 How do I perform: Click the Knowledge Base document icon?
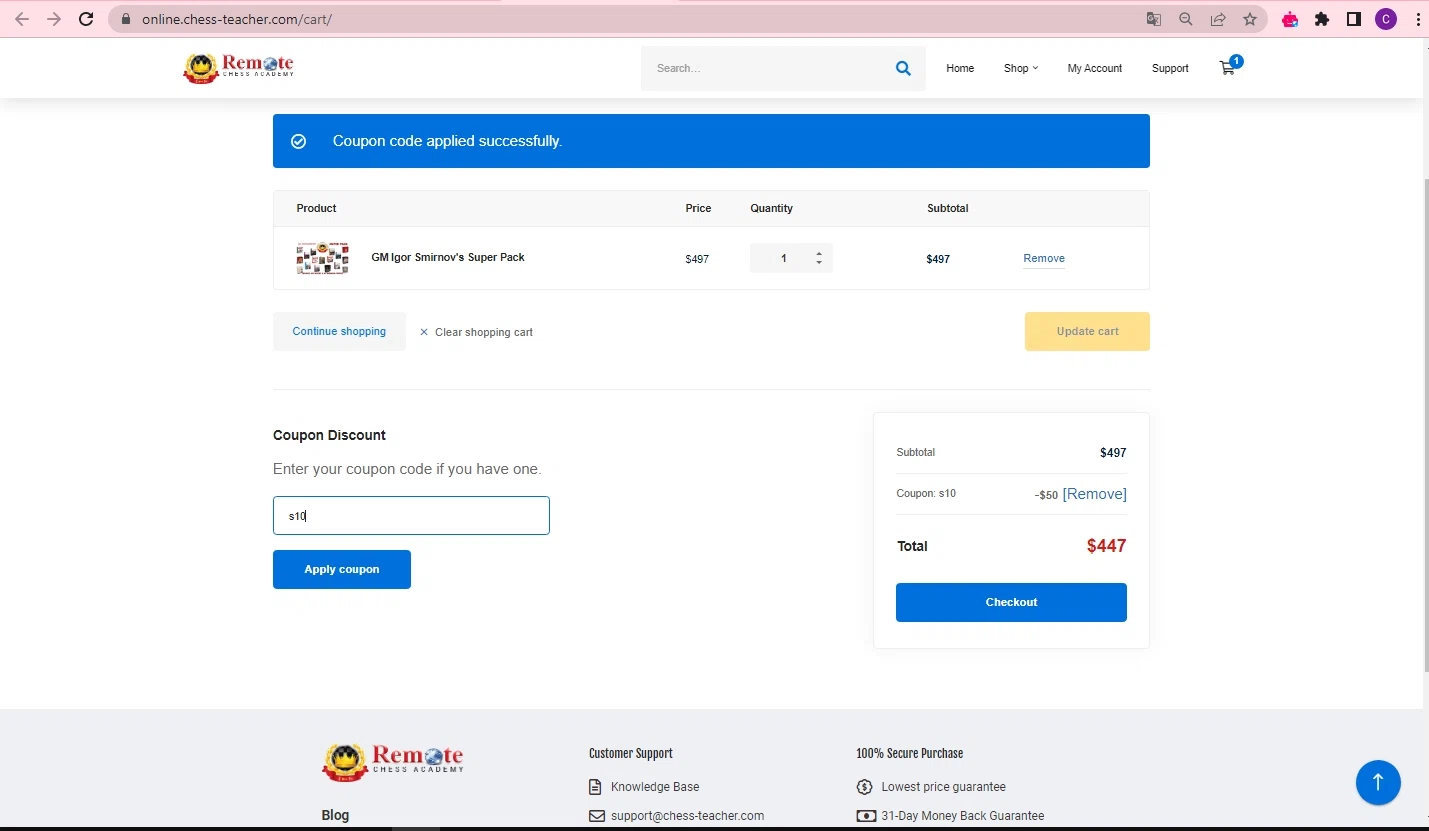pos(596,787)
